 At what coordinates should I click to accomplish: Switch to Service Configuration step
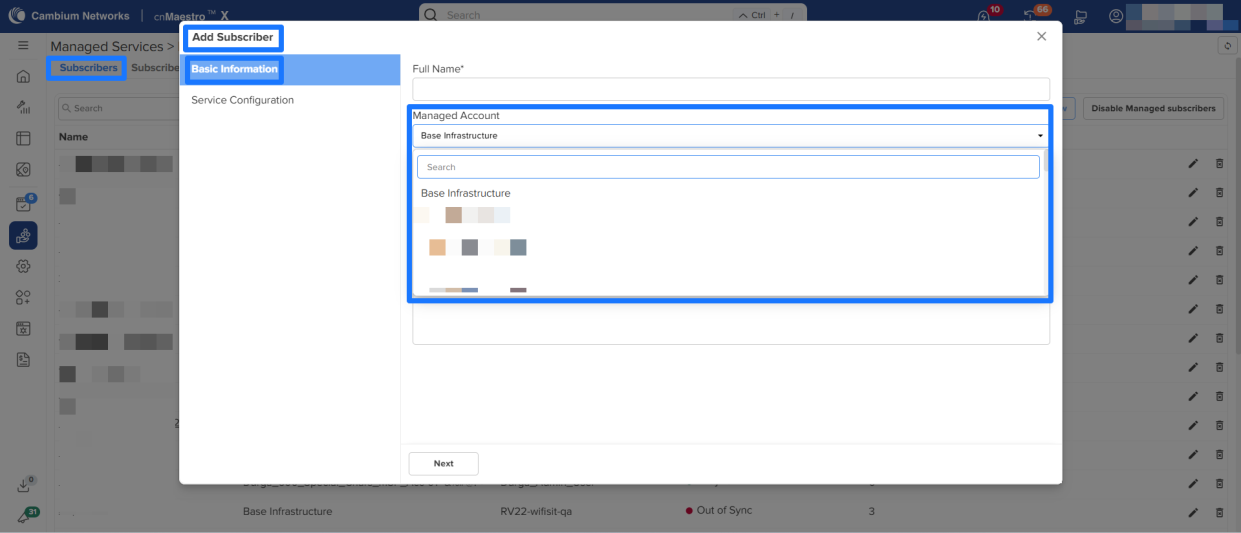(243, 100)
